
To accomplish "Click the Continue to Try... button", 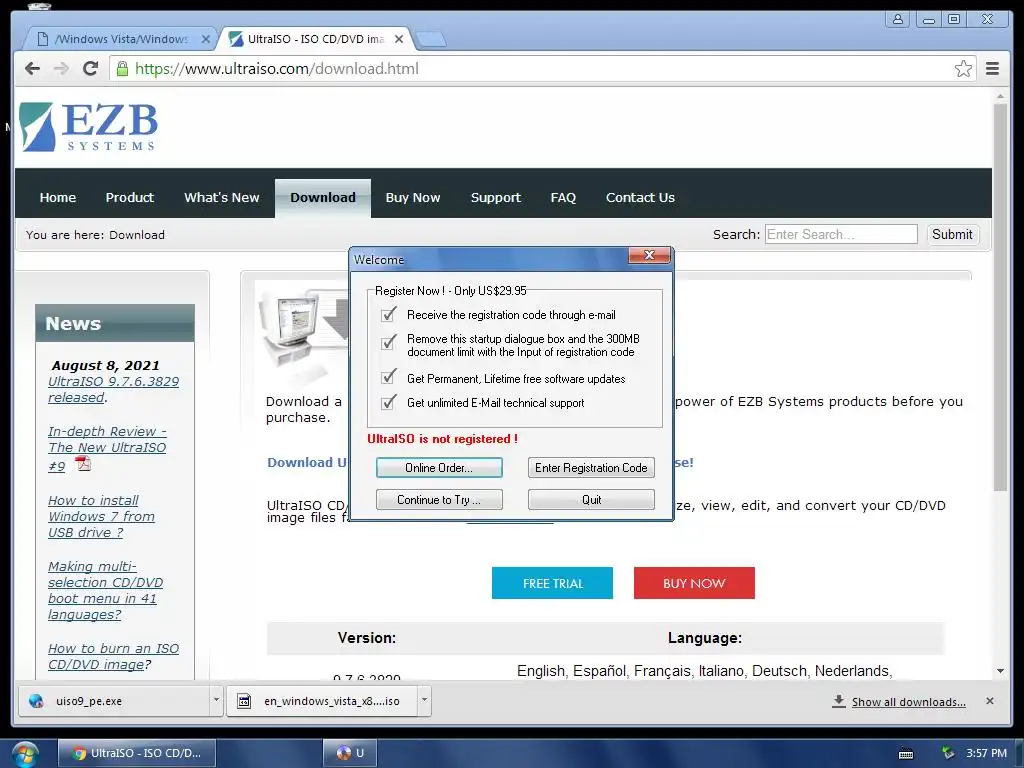I will click(439, 500).
